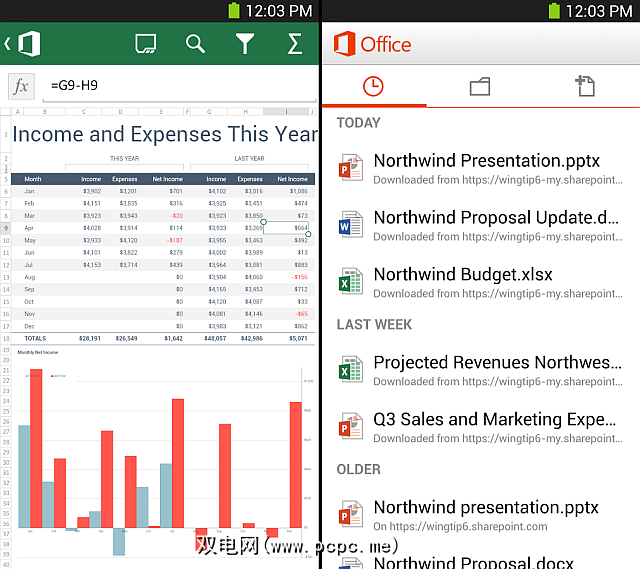This screenshot has height=569, width=640.
Task: Switch to the Recent clock tab
Action: pyautogui.click(x=373, y=87)
